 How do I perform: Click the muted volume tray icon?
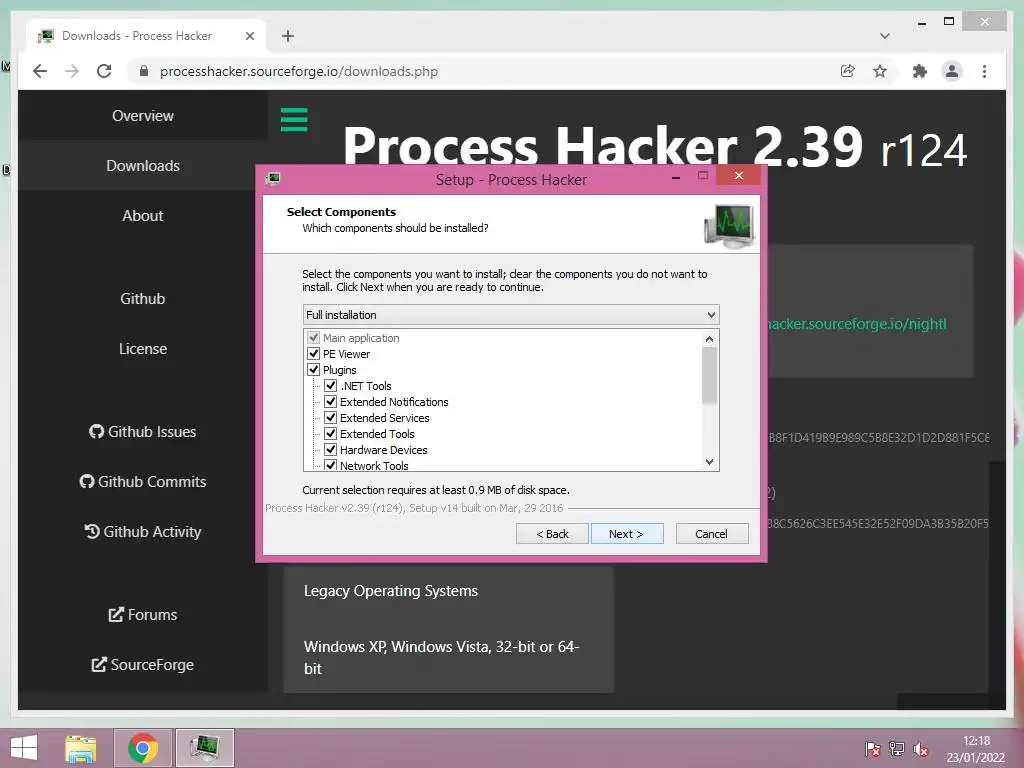(921, 749)
